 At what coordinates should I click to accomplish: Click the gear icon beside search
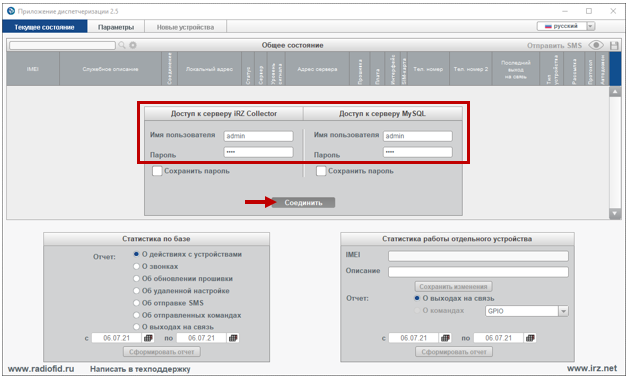[133, 45]
